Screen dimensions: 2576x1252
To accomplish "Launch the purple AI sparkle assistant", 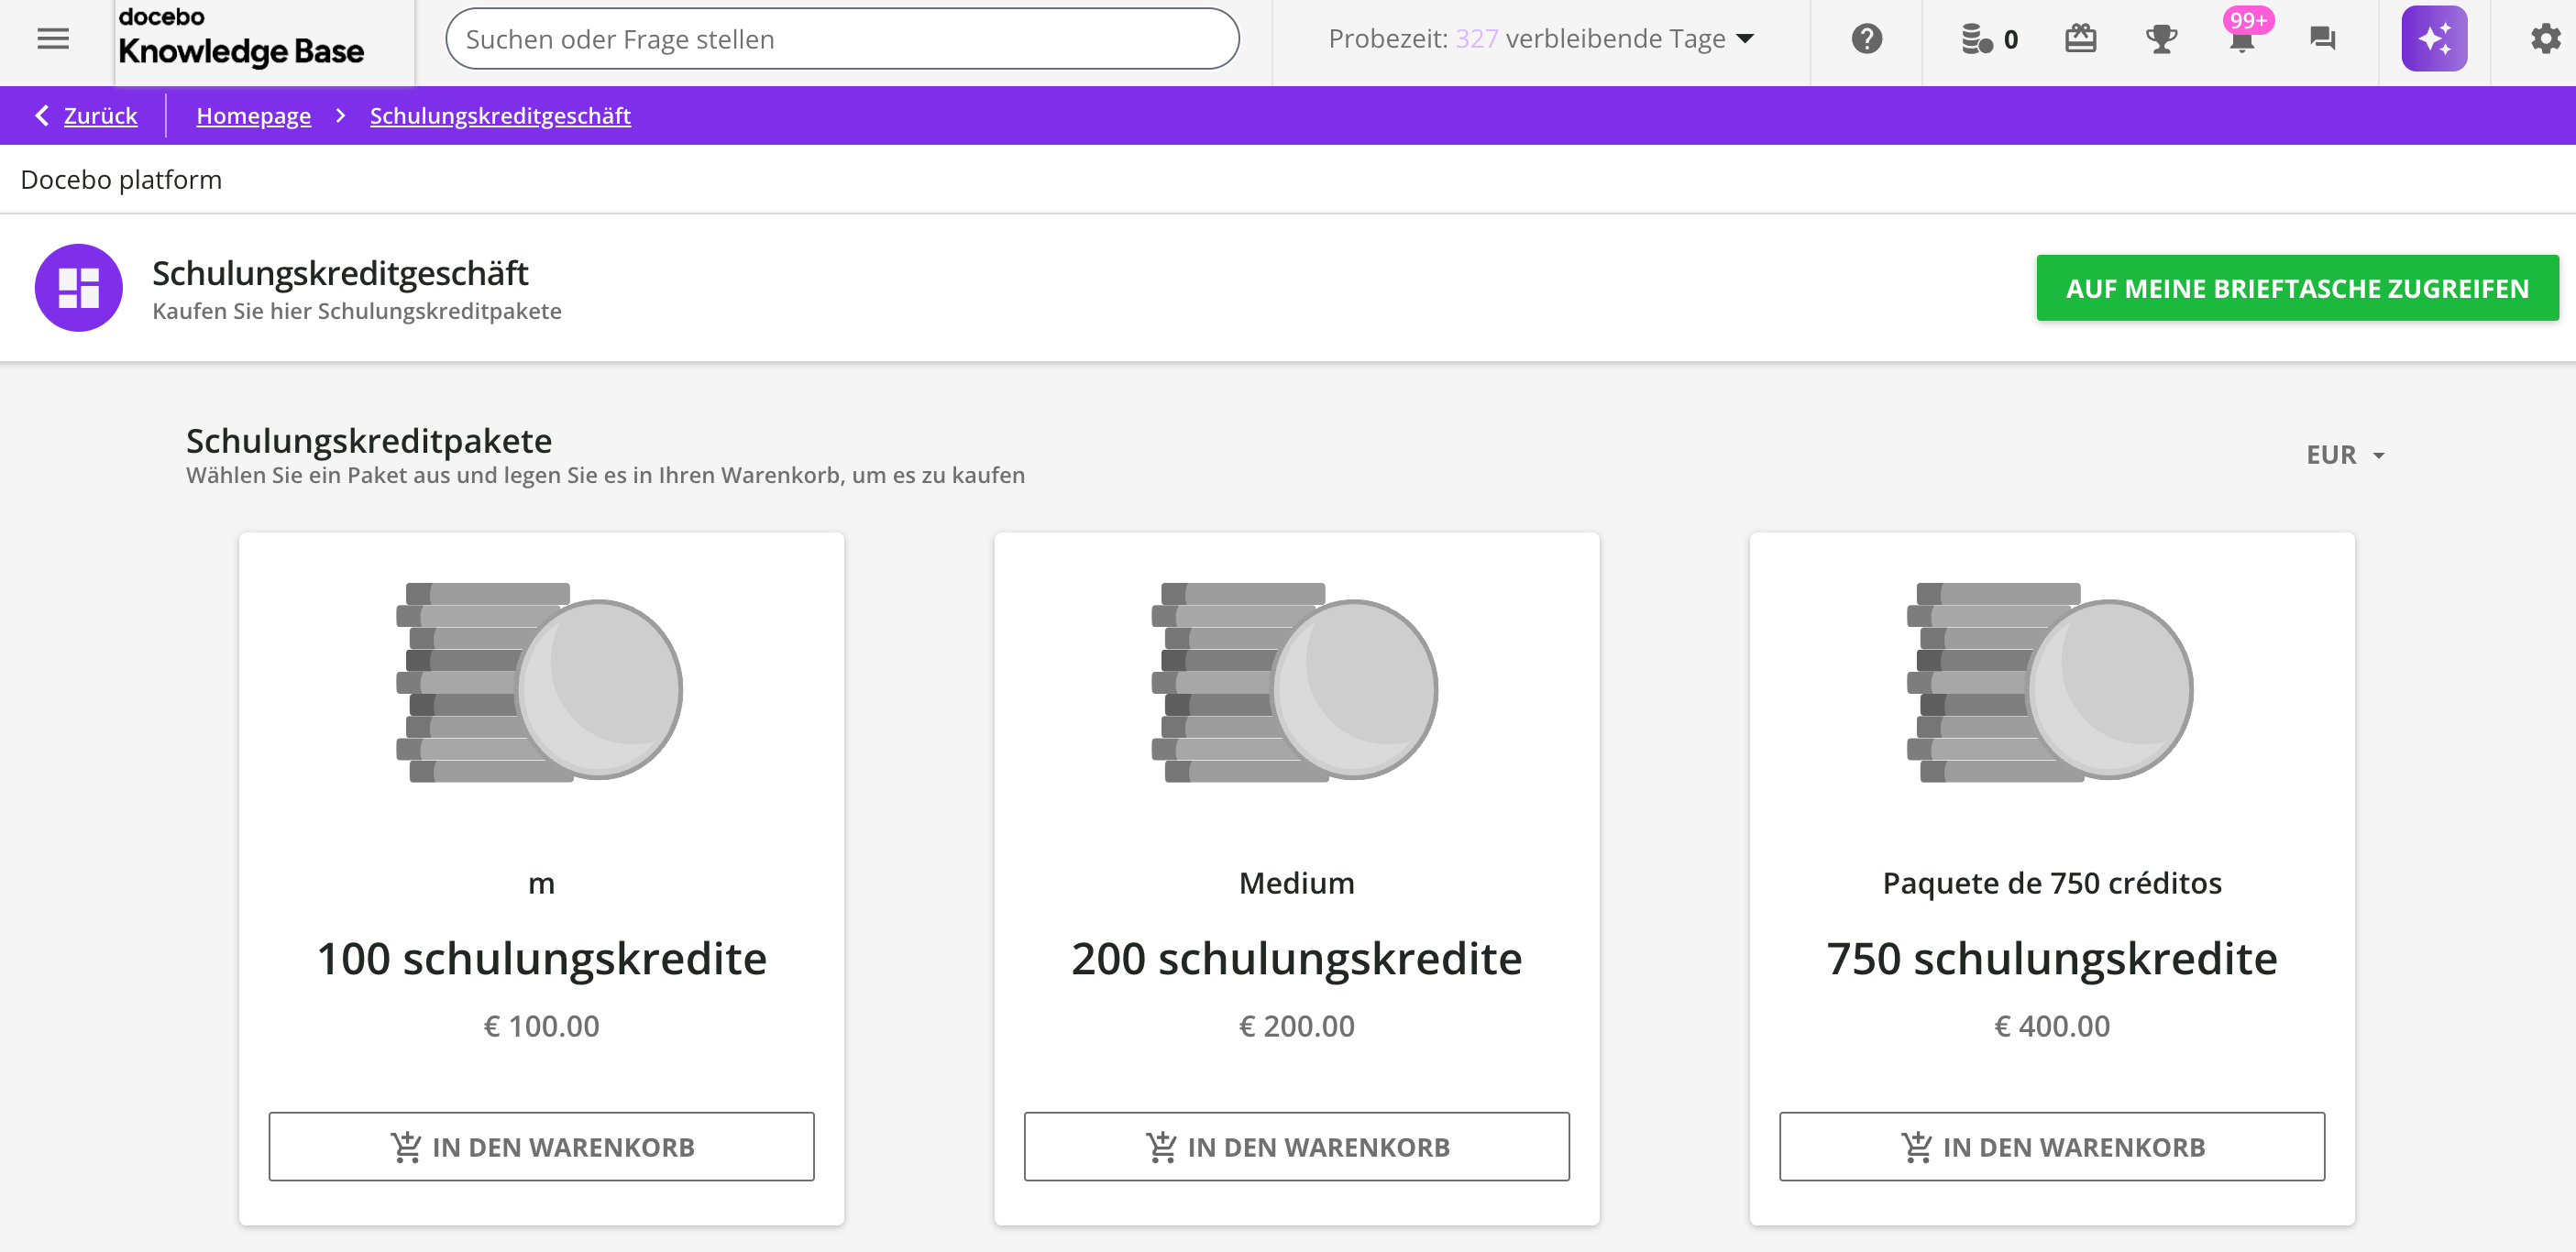I will pyautogui.click(x=2433, y=39).
